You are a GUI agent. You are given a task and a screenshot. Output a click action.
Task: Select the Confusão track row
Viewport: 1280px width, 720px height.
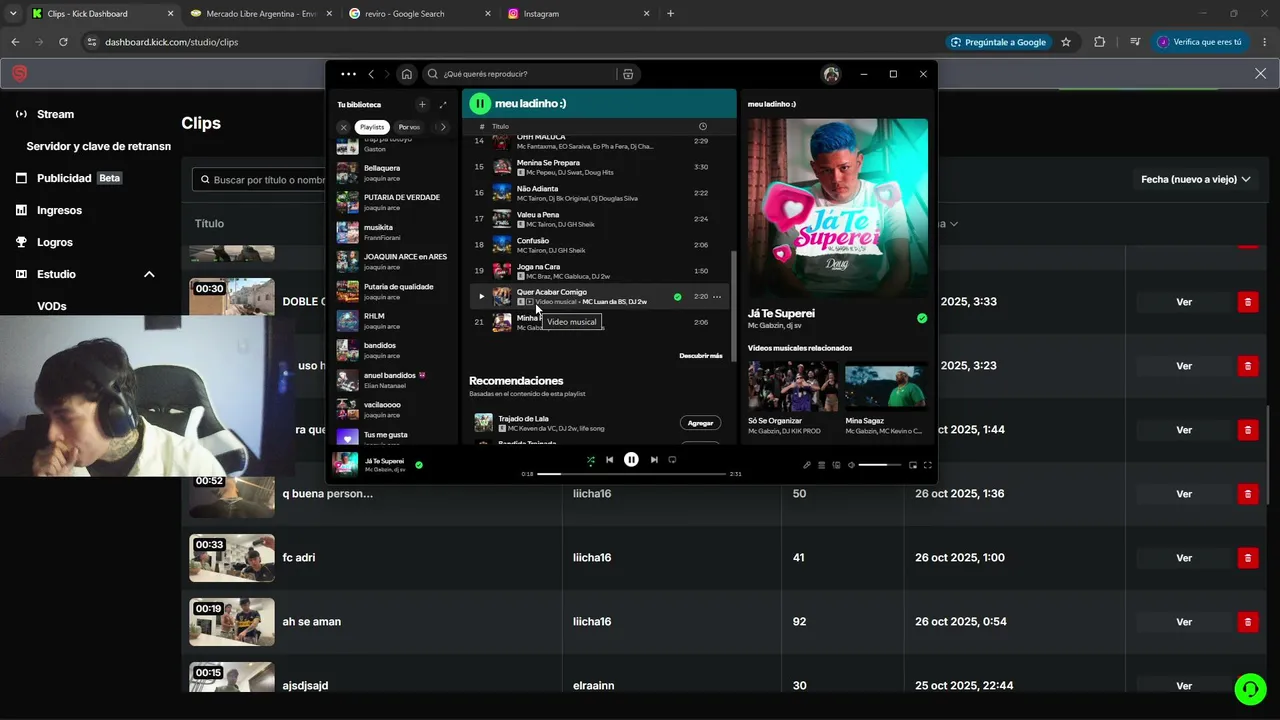598,245
